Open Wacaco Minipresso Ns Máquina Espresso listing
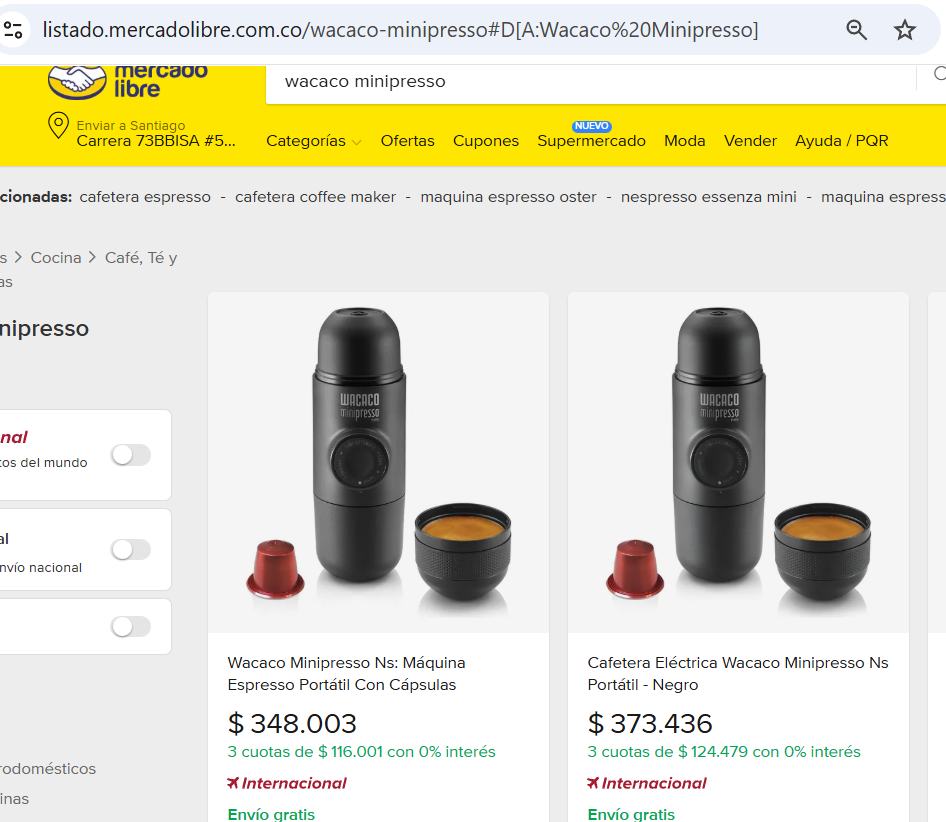Viewport: 946px width, 822px height. pyautogui.click(x=346, y=673)
